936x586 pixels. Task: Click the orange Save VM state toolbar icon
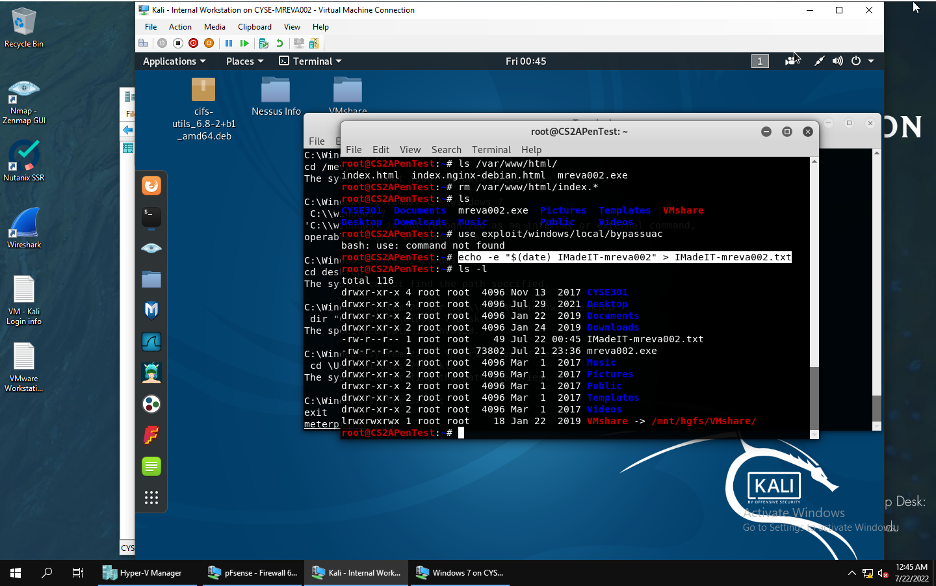209,43
